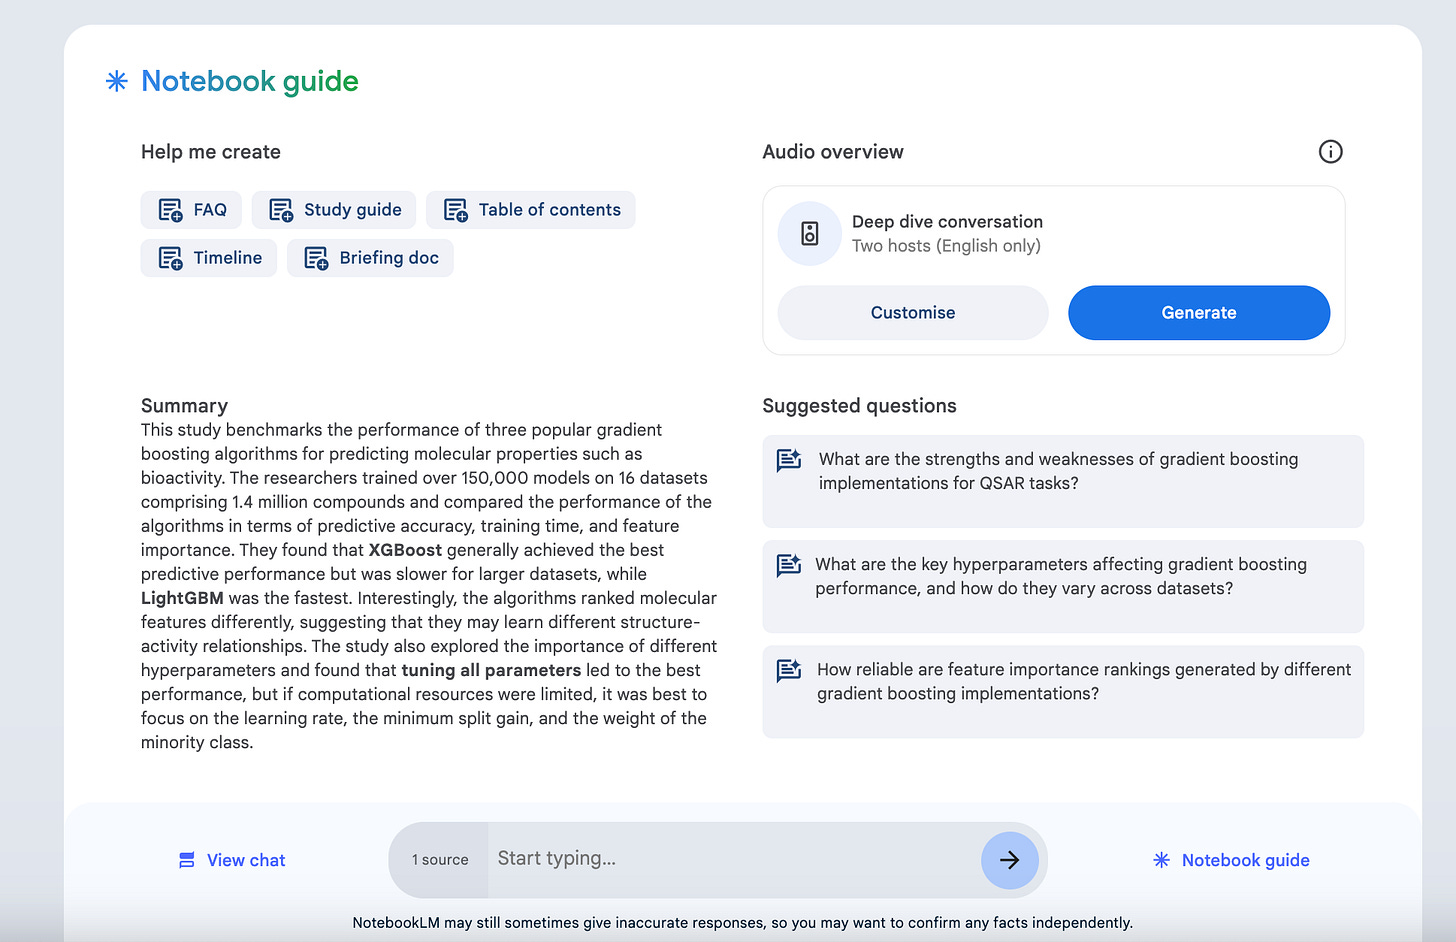Create a Timeline document
1456x942 pixels.
coord(209,258)
